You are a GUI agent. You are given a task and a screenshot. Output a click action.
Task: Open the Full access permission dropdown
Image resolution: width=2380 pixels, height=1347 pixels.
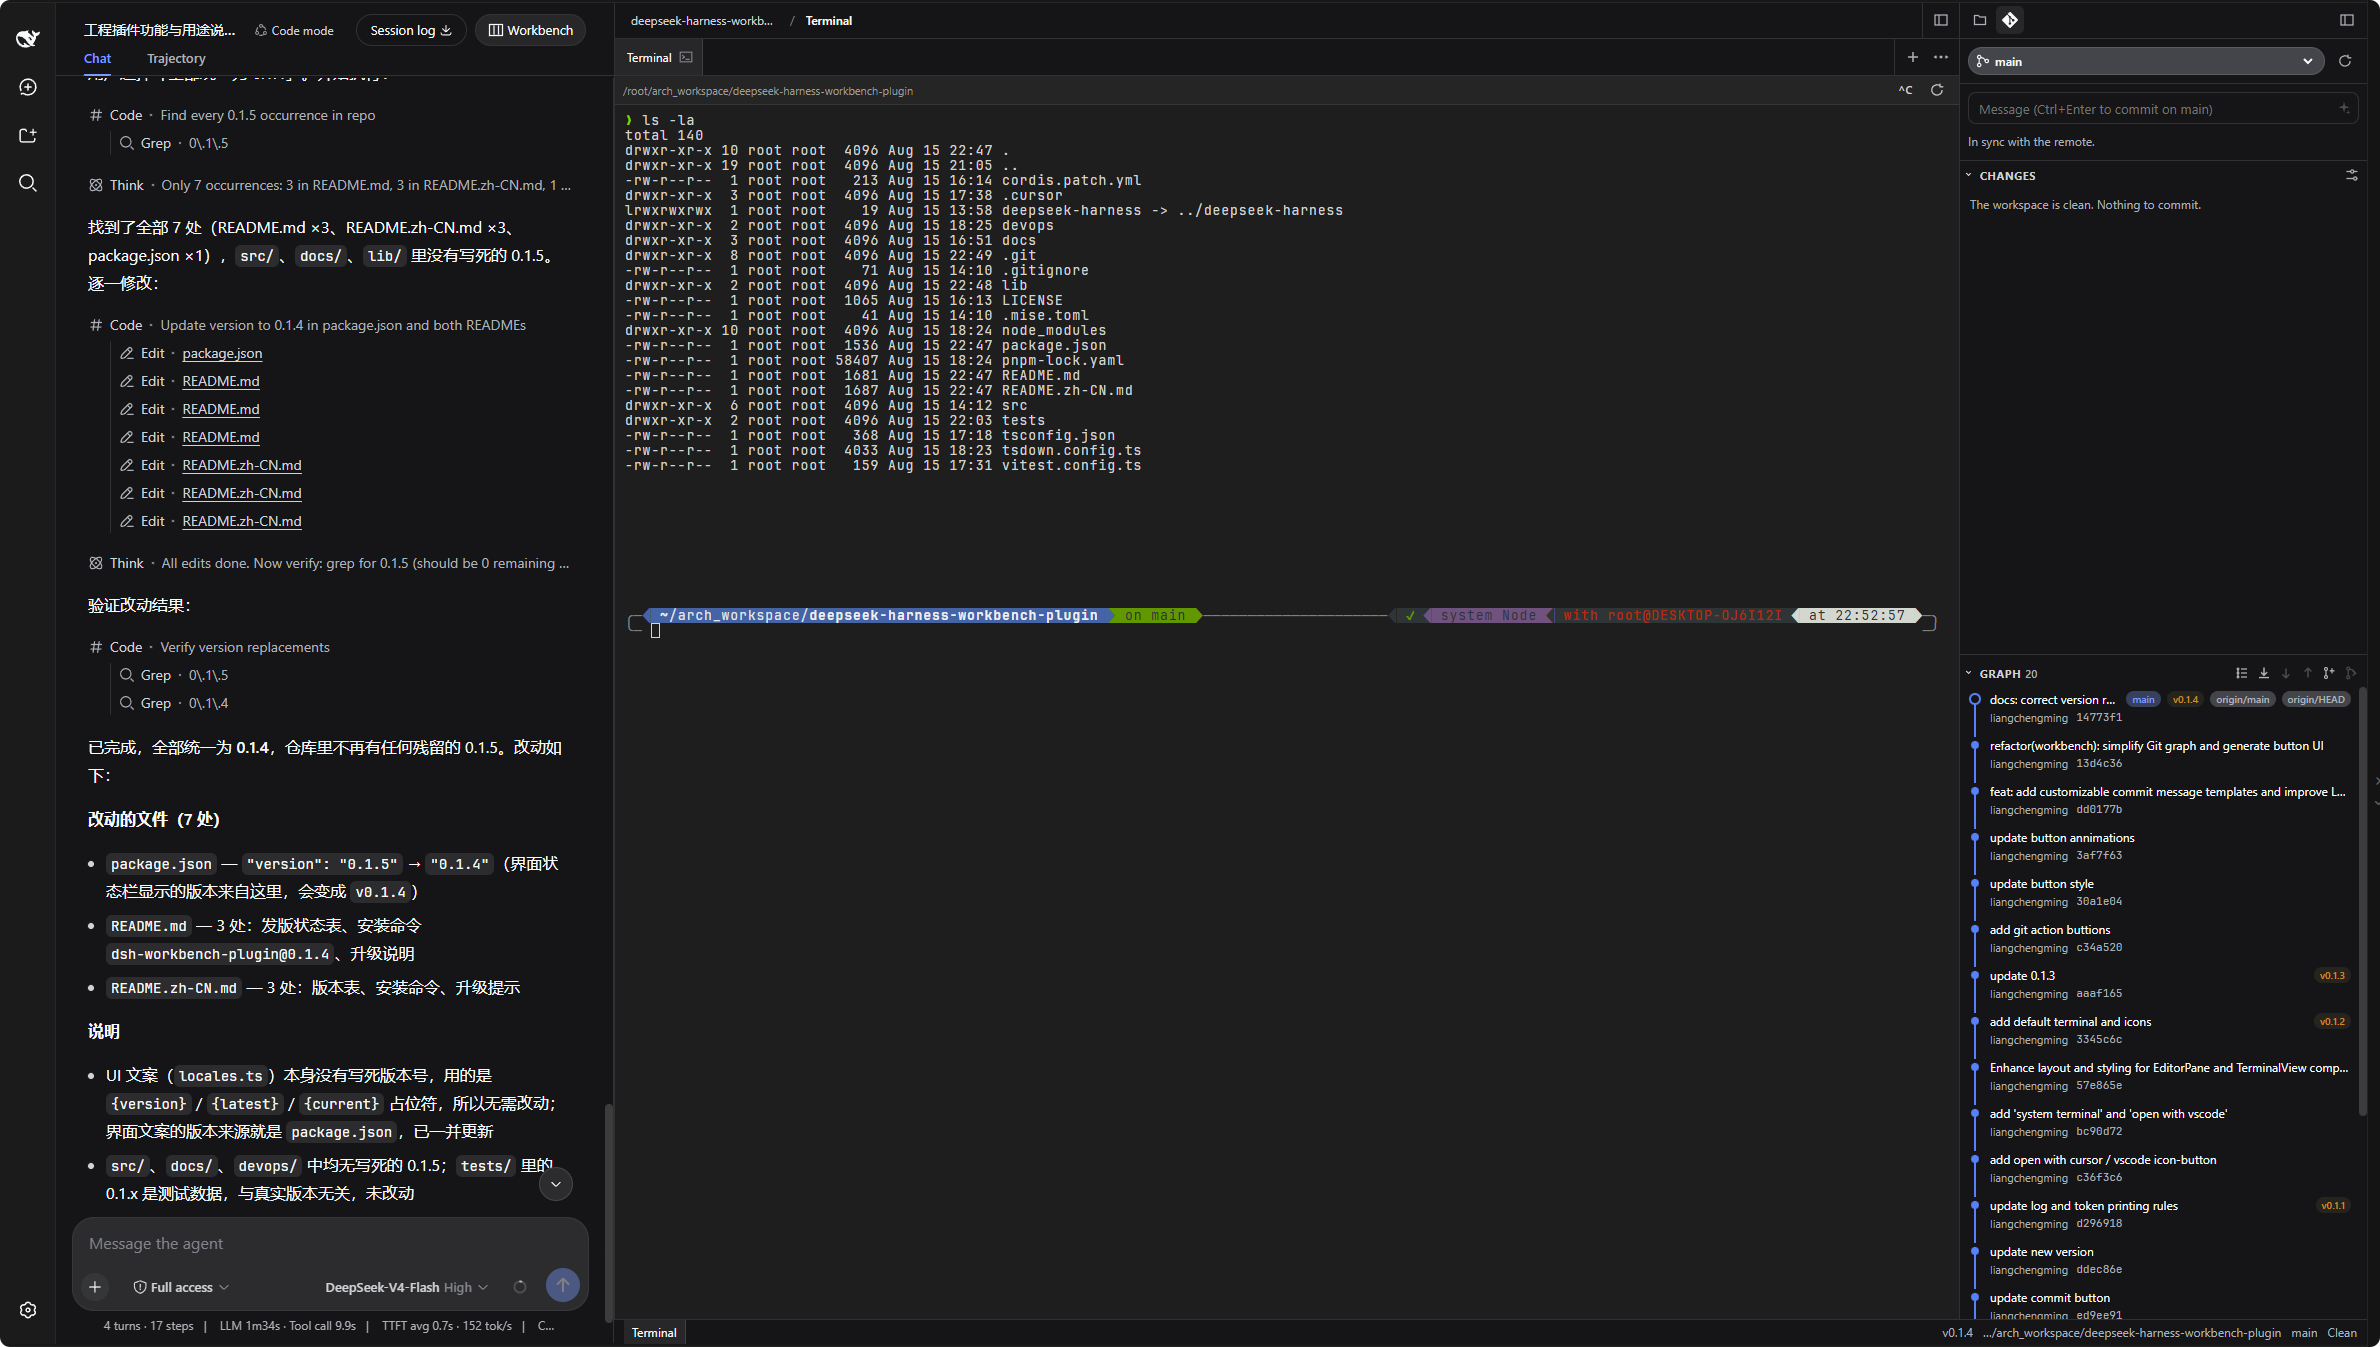tap(181, 1287)
